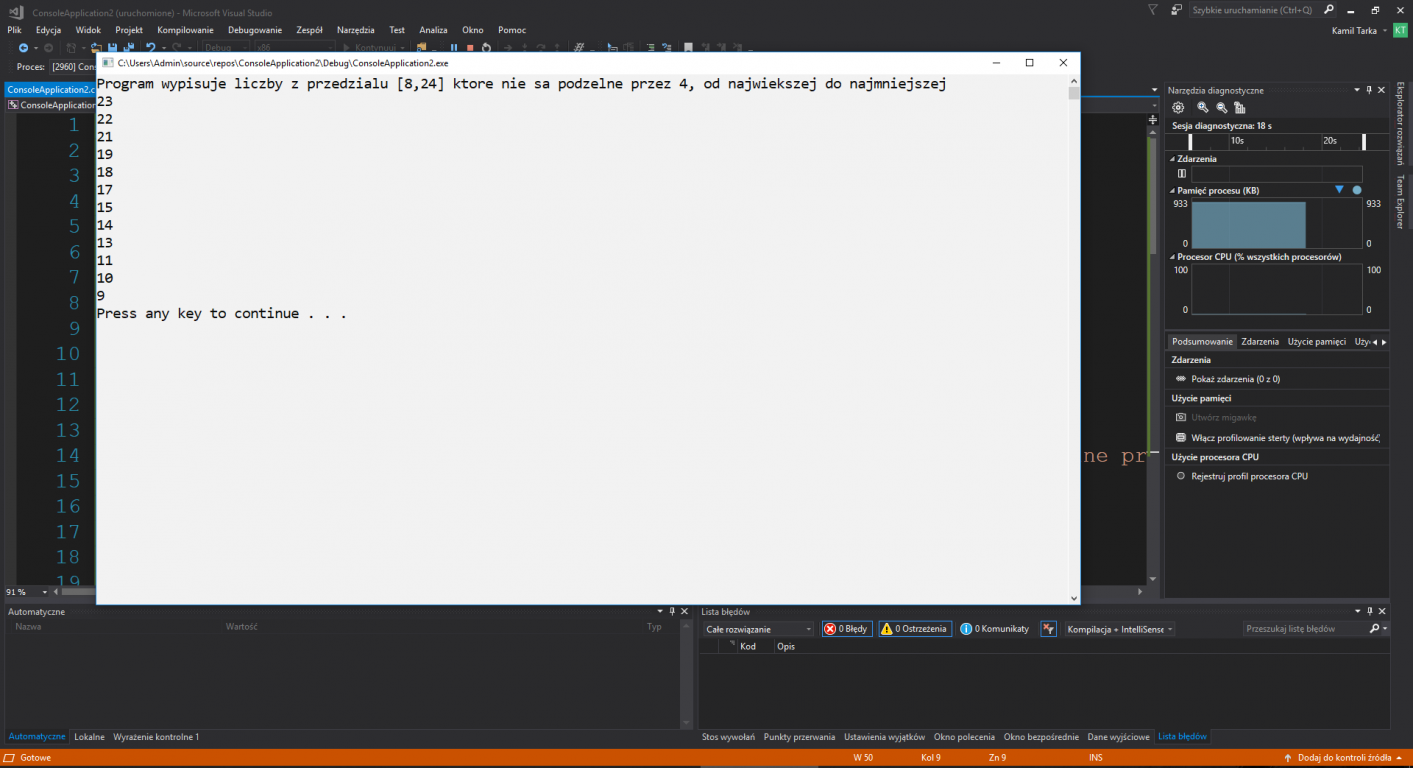
Task: Pin the Lista błędów panel
Action: 1370,611
